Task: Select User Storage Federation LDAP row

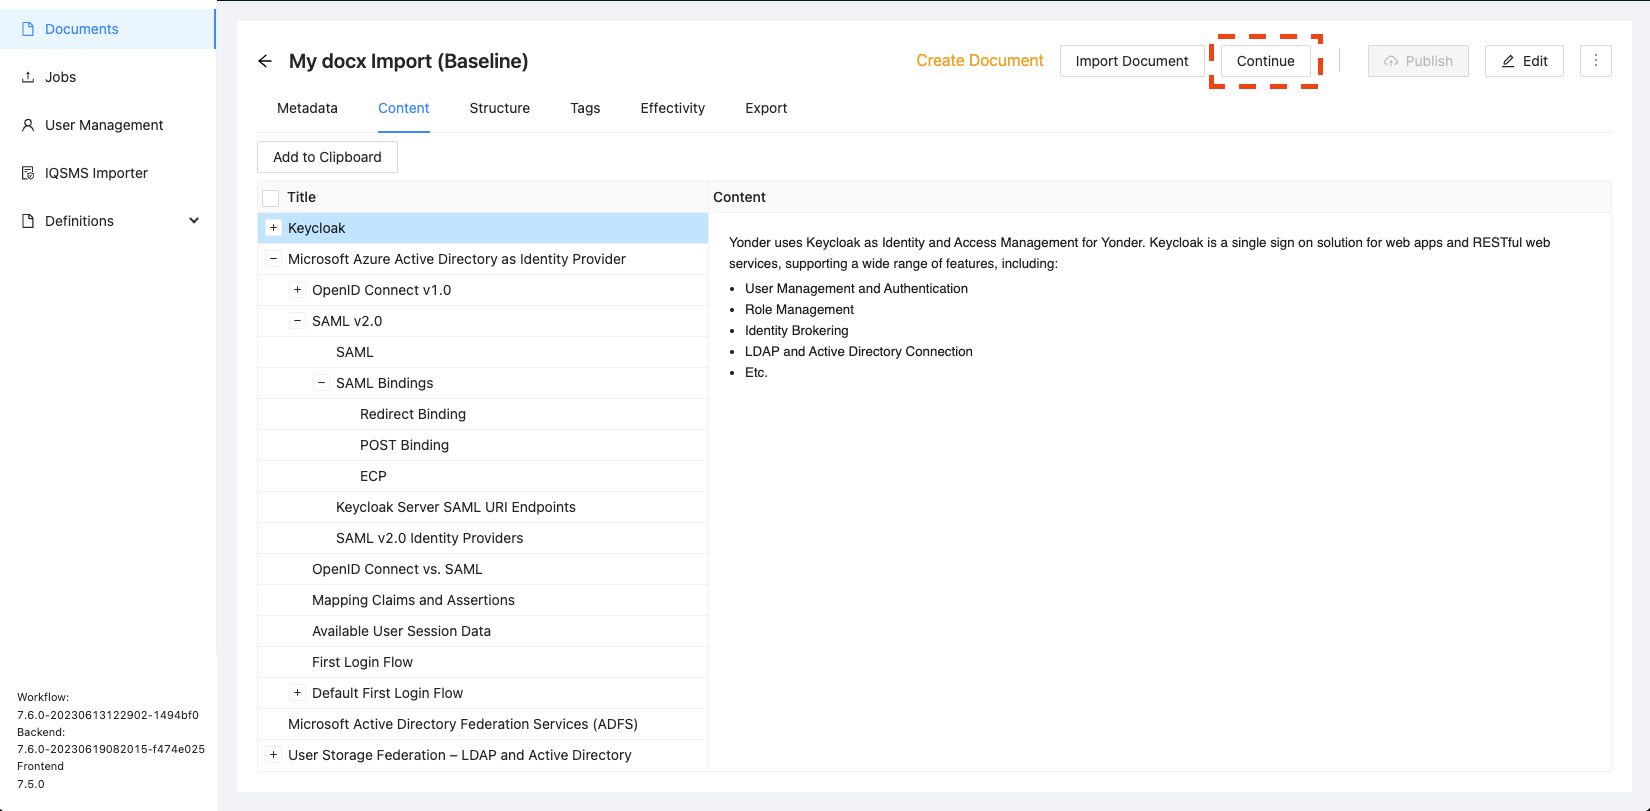Action: 483,755
